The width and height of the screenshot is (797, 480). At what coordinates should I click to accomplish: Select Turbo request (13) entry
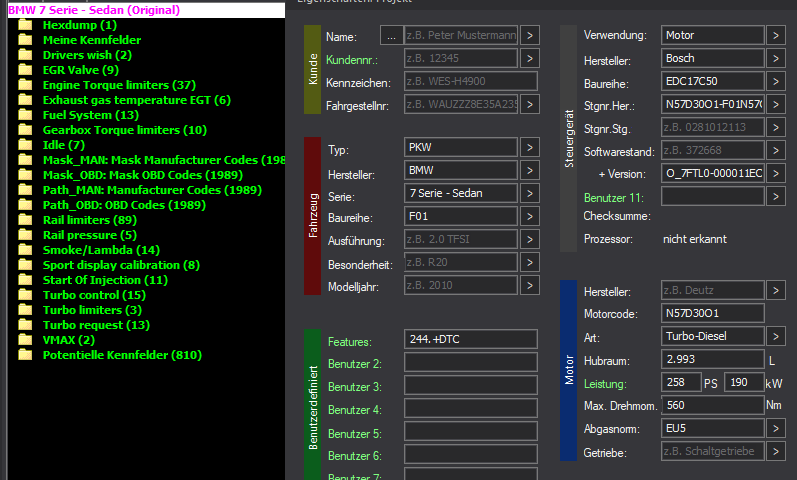[x=97, y=325]
